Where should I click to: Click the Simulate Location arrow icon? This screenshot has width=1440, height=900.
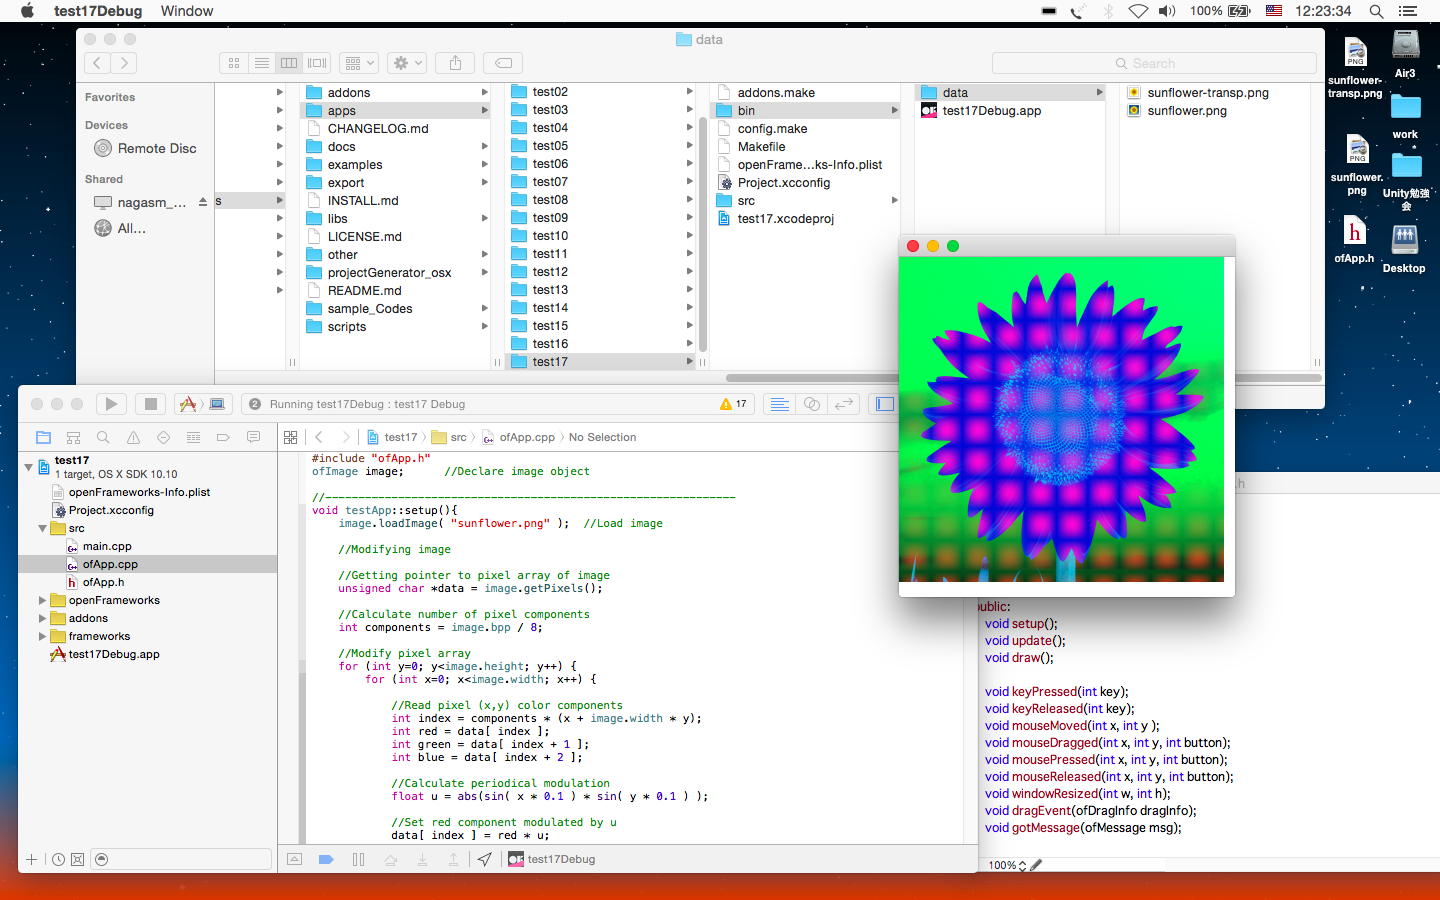pyautogui.click(x=485, y=859)
